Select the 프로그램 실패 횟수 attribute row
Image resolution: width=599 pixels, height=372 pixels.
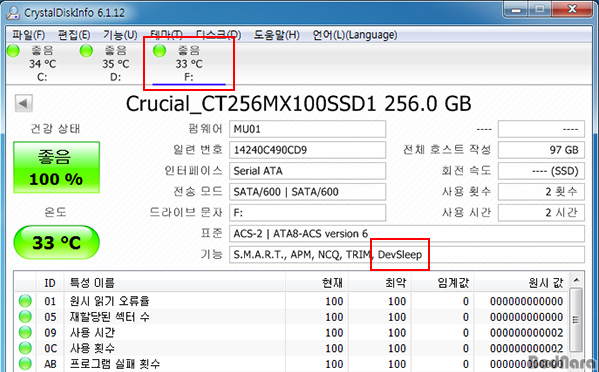[291, 364]
